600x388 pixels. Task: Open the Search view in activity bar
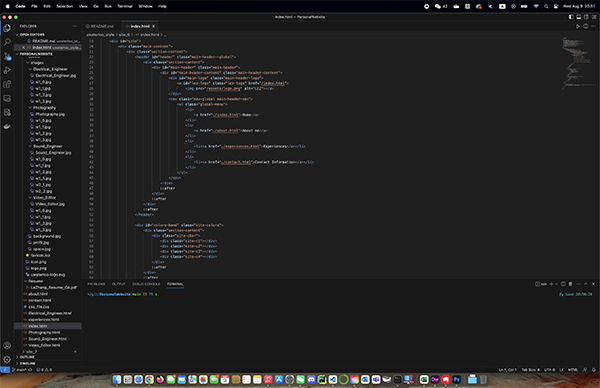coord(7,42)
